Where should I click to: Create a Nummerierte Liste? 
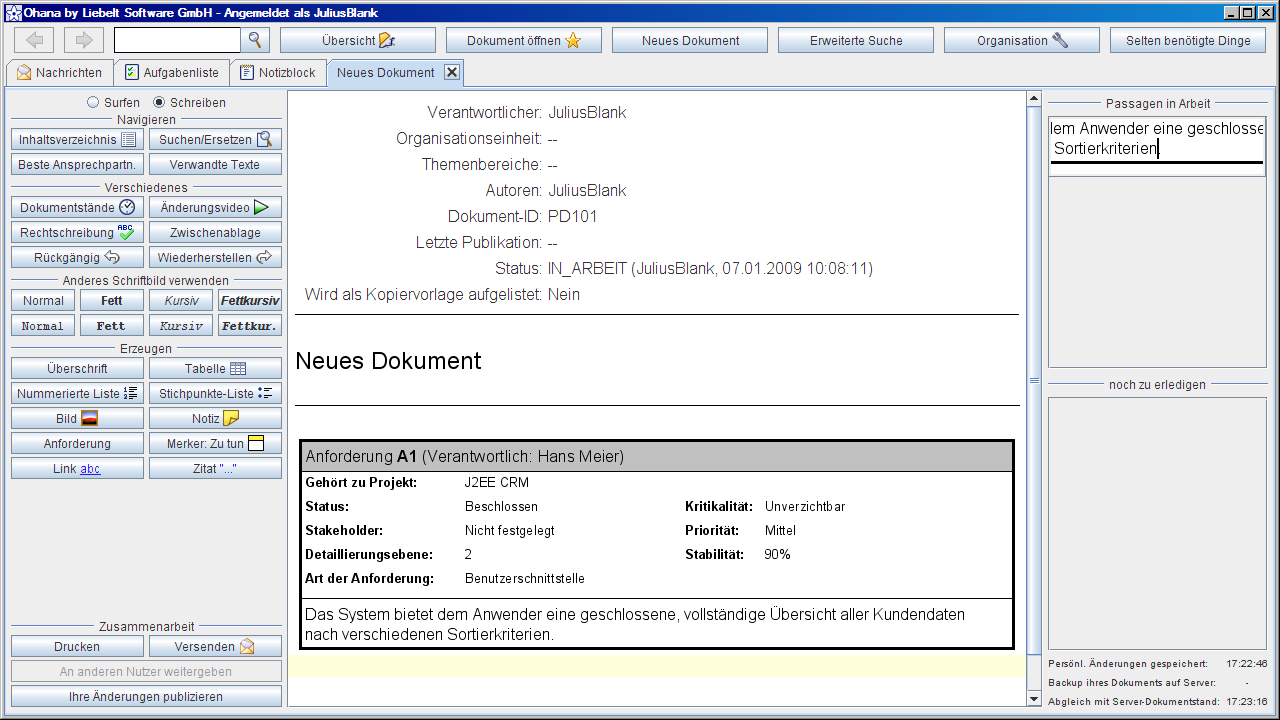[x=77, y=394]
